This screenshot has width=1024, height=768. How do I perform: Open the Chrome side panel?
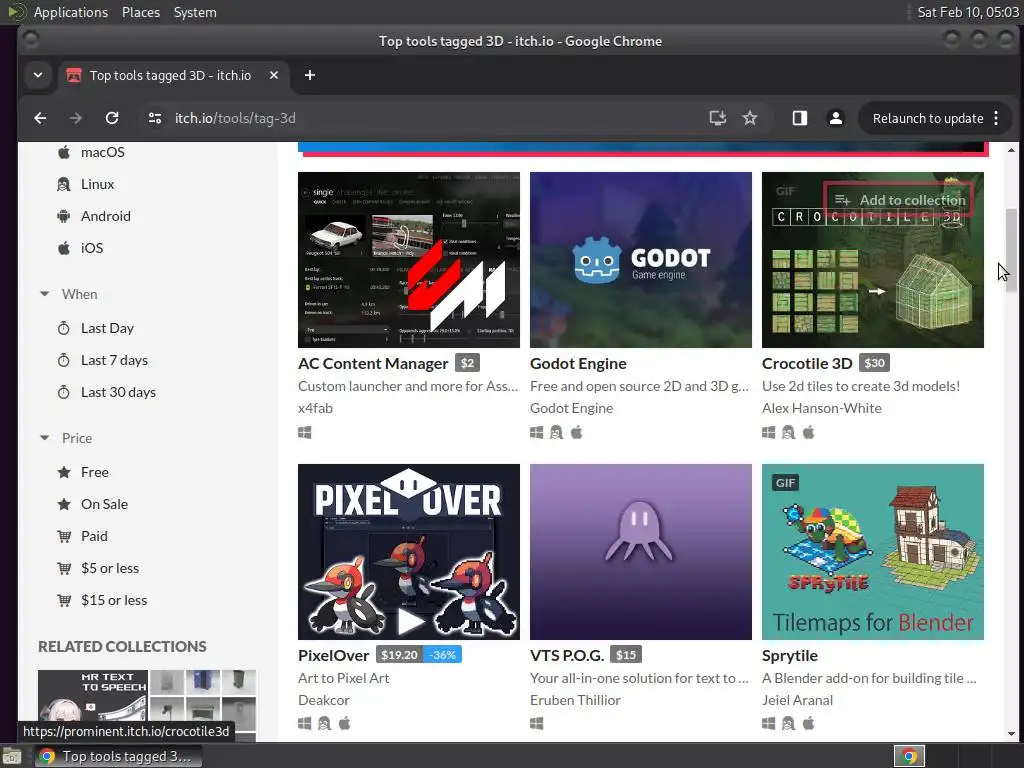tap(799, 118)
